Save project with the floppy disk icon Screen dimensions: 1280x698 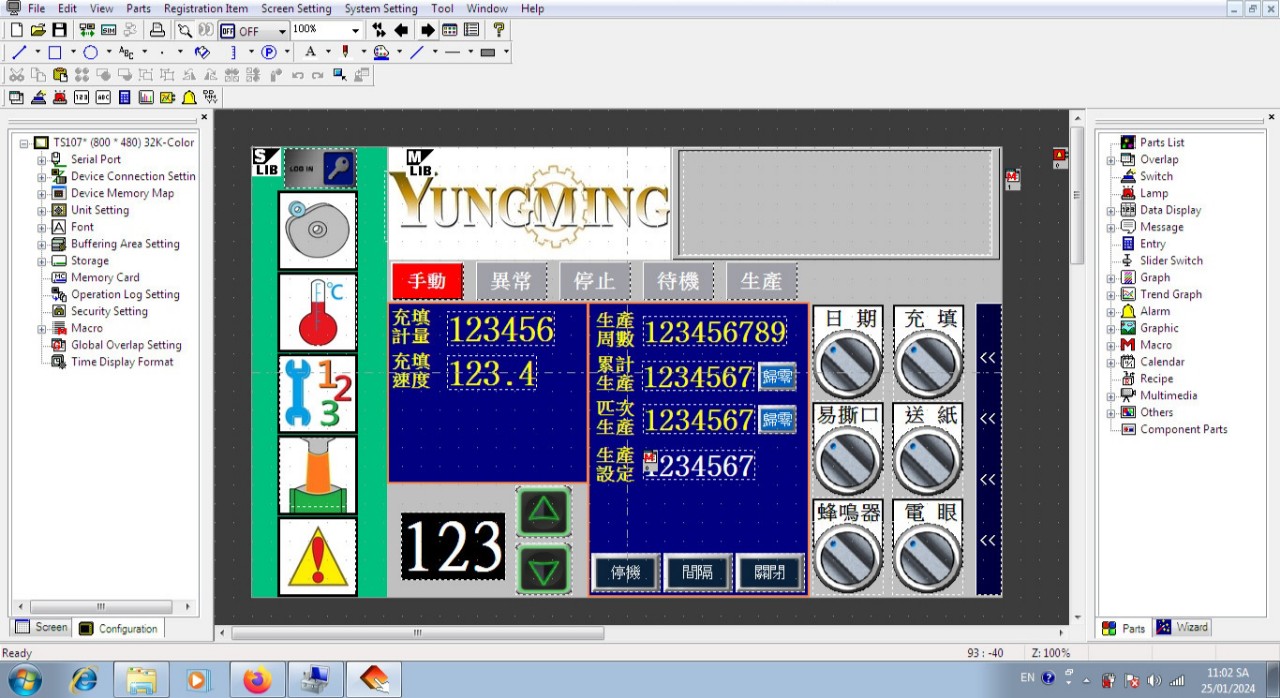click(59, 30)
